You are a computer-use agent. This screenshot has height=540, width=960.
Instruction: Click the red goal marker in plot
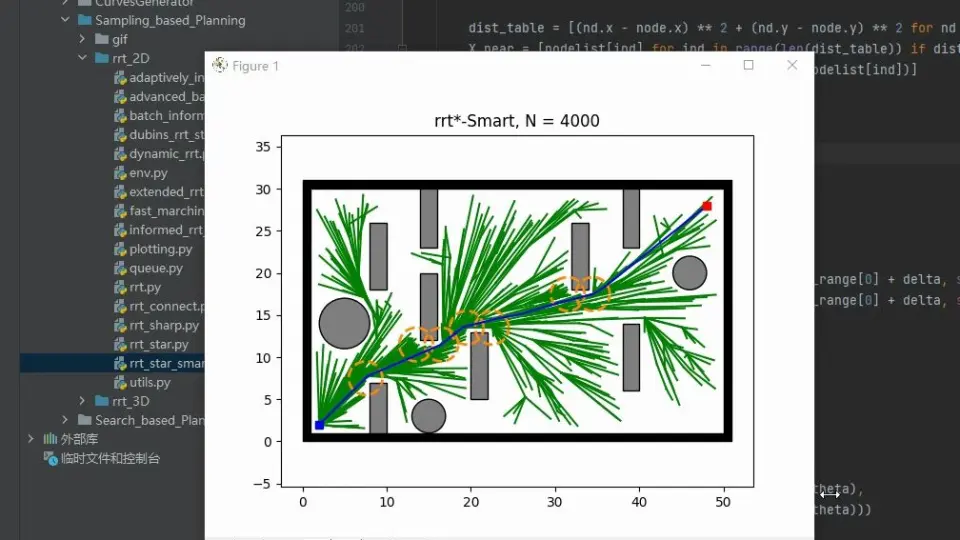[707, 206]
